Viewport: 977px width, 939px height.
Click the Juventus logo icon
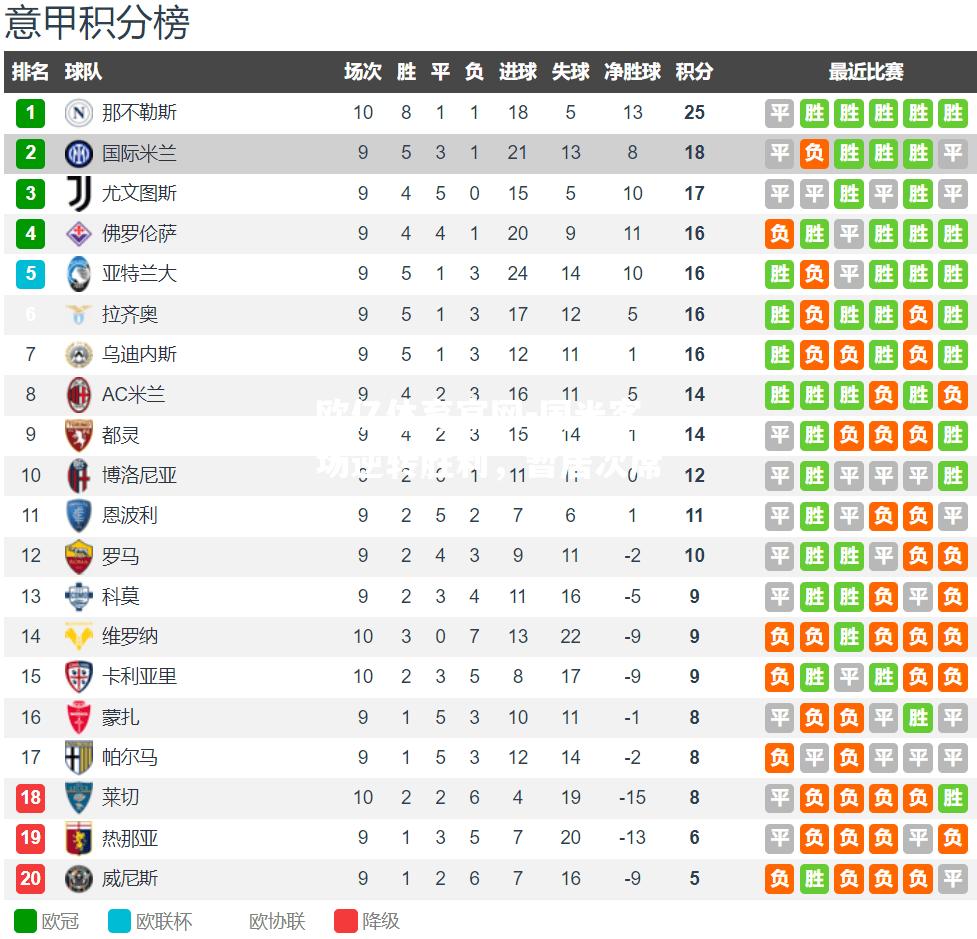(x=79, y=194)
